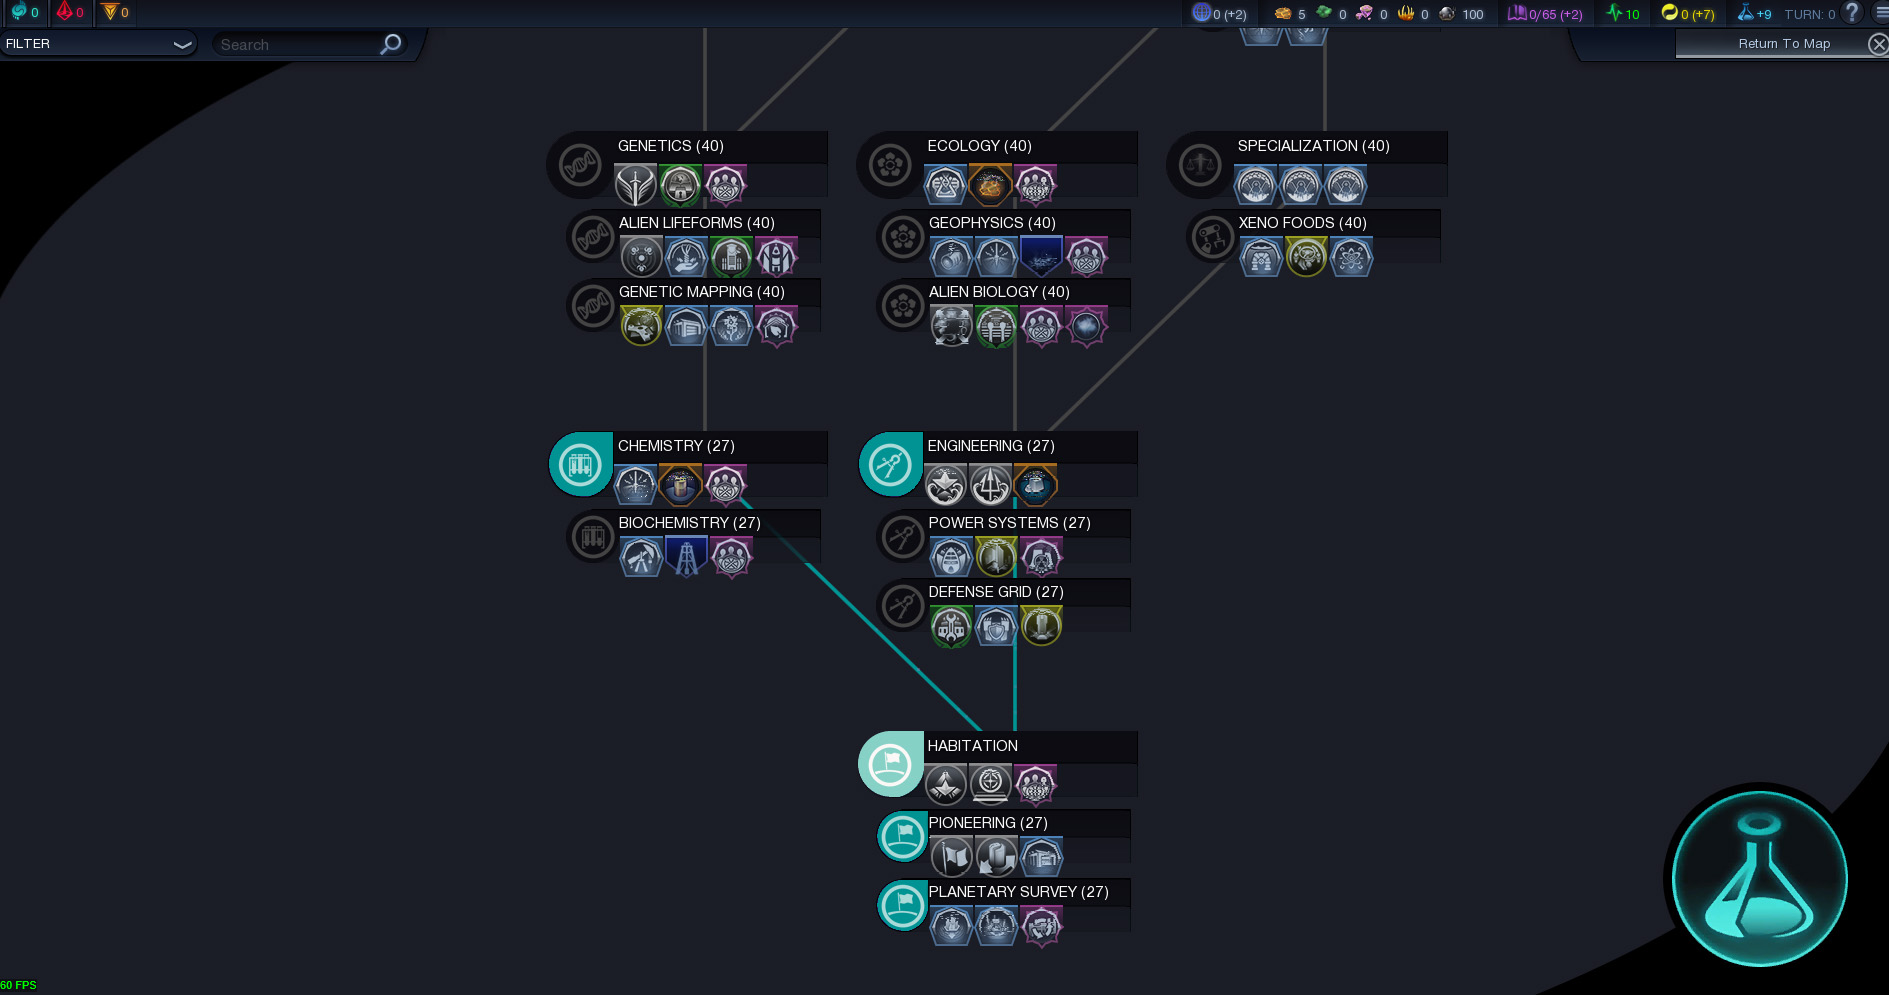The image size is (1889, 995).
Task: Click the TURN: 0 counter
Action: [1810, 14]
